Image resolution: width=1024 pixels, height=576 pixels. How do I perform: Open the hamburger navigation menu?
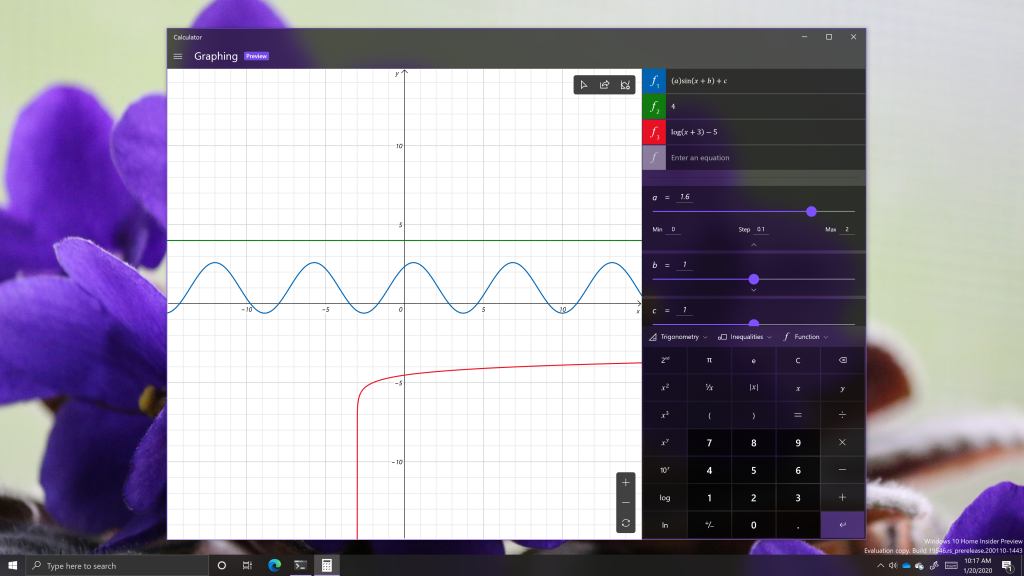(x=178, y=56)
